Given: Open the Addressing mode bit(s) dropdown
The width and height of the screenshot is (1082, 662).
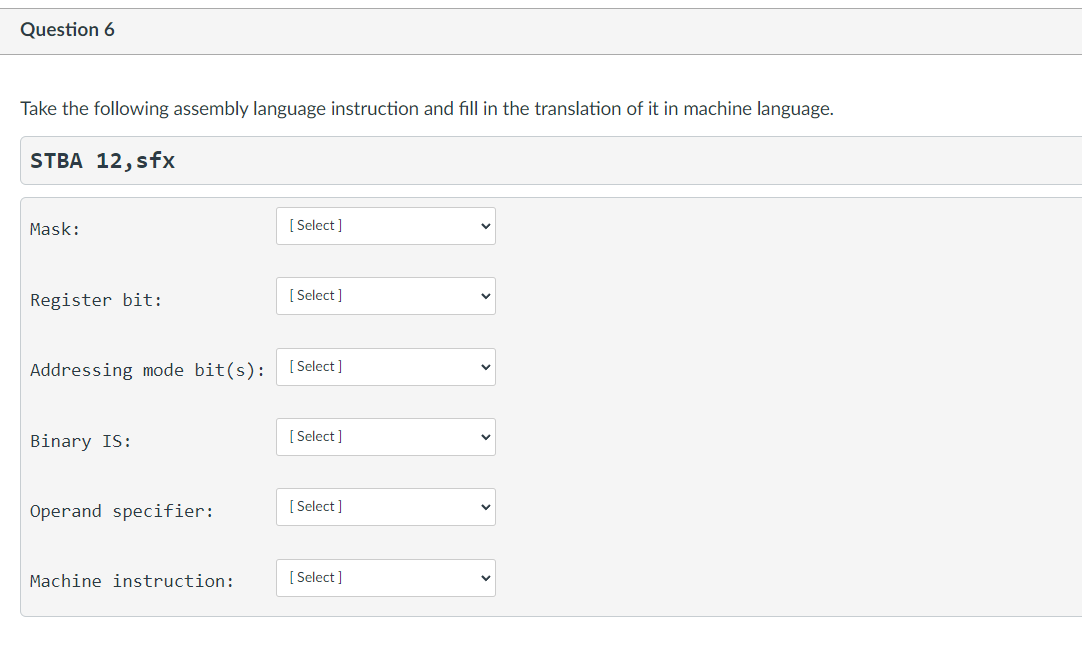Looking at the screenshot, I should click(x=385, y=366).
